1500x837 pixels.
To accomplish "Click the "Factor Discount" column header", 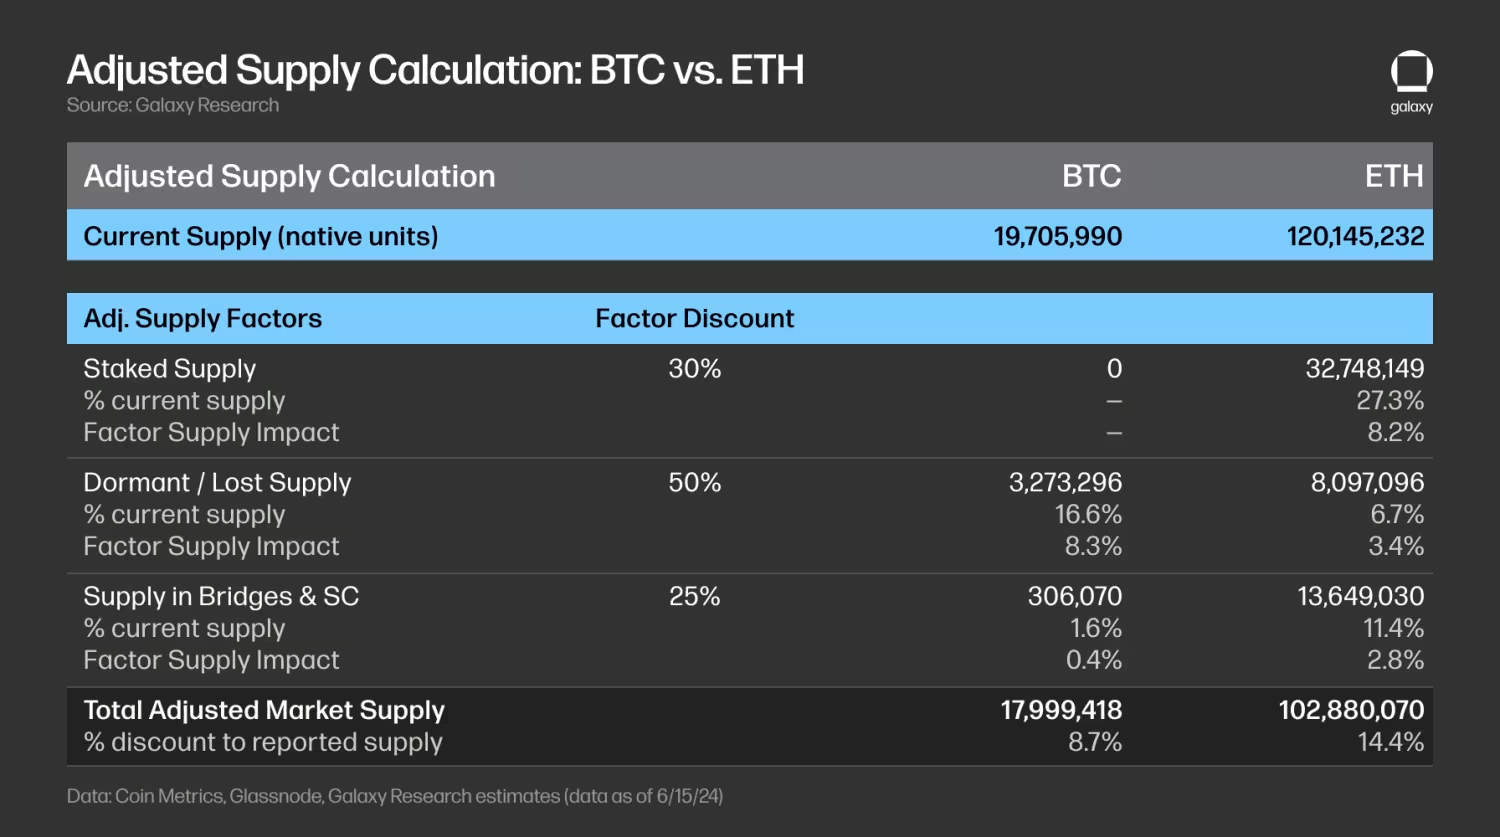I will tap(694, 318).
